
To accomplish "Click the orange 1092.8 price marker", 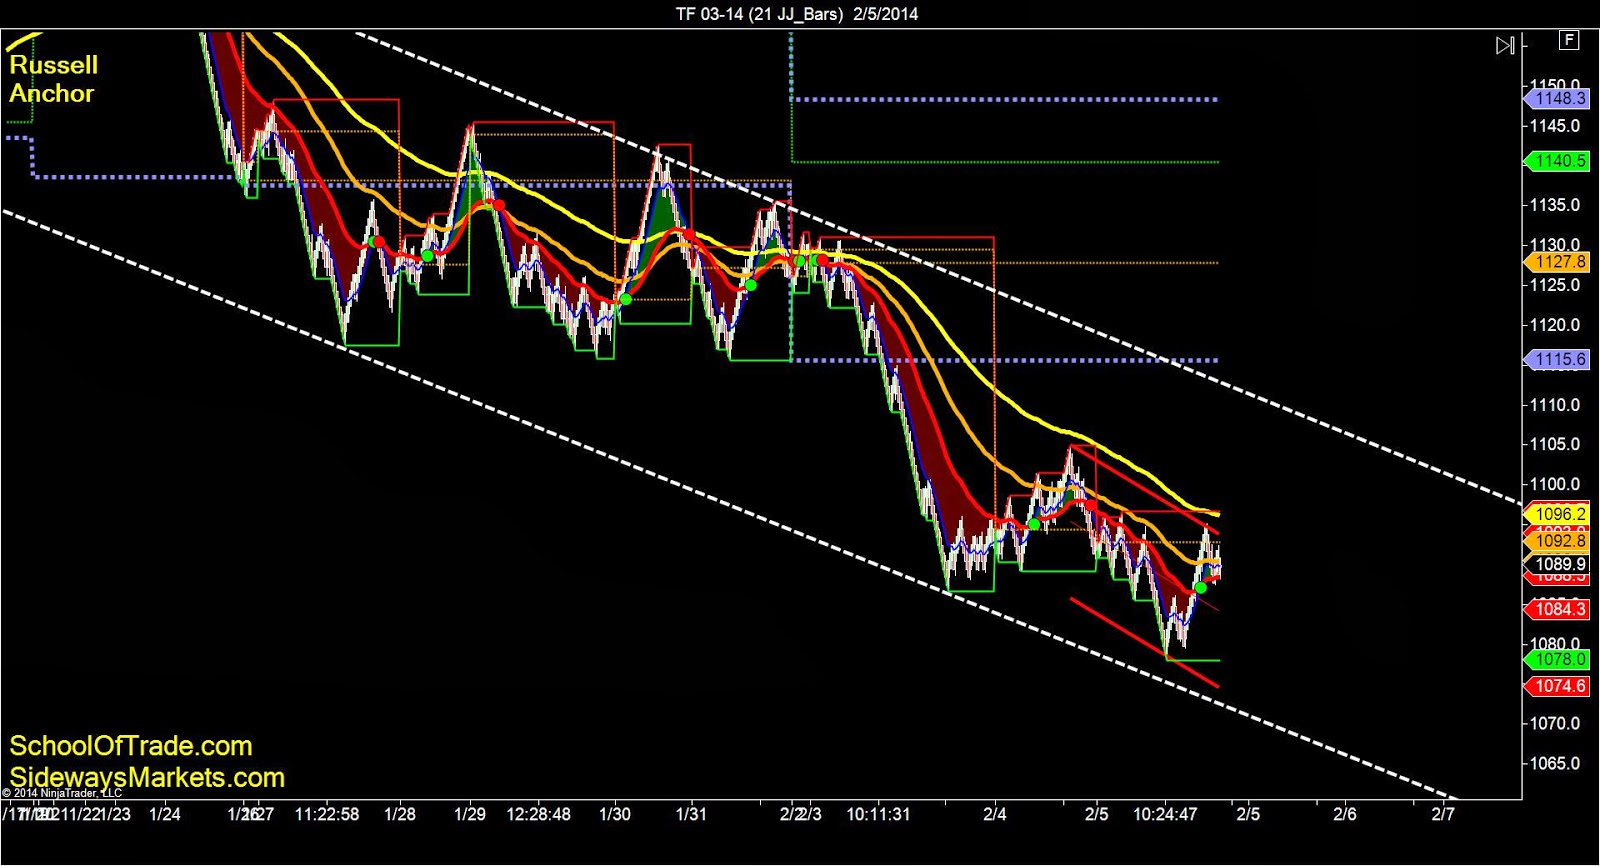I will [x=1556, y=541].
